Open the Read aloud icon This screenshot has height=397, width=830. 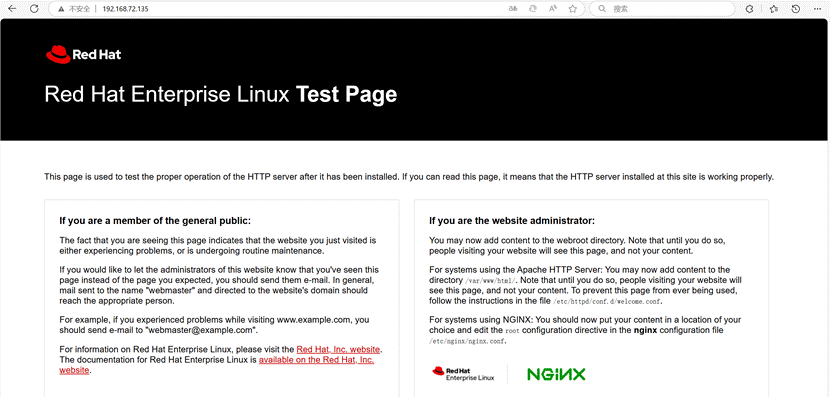click(x=553, y=9)
